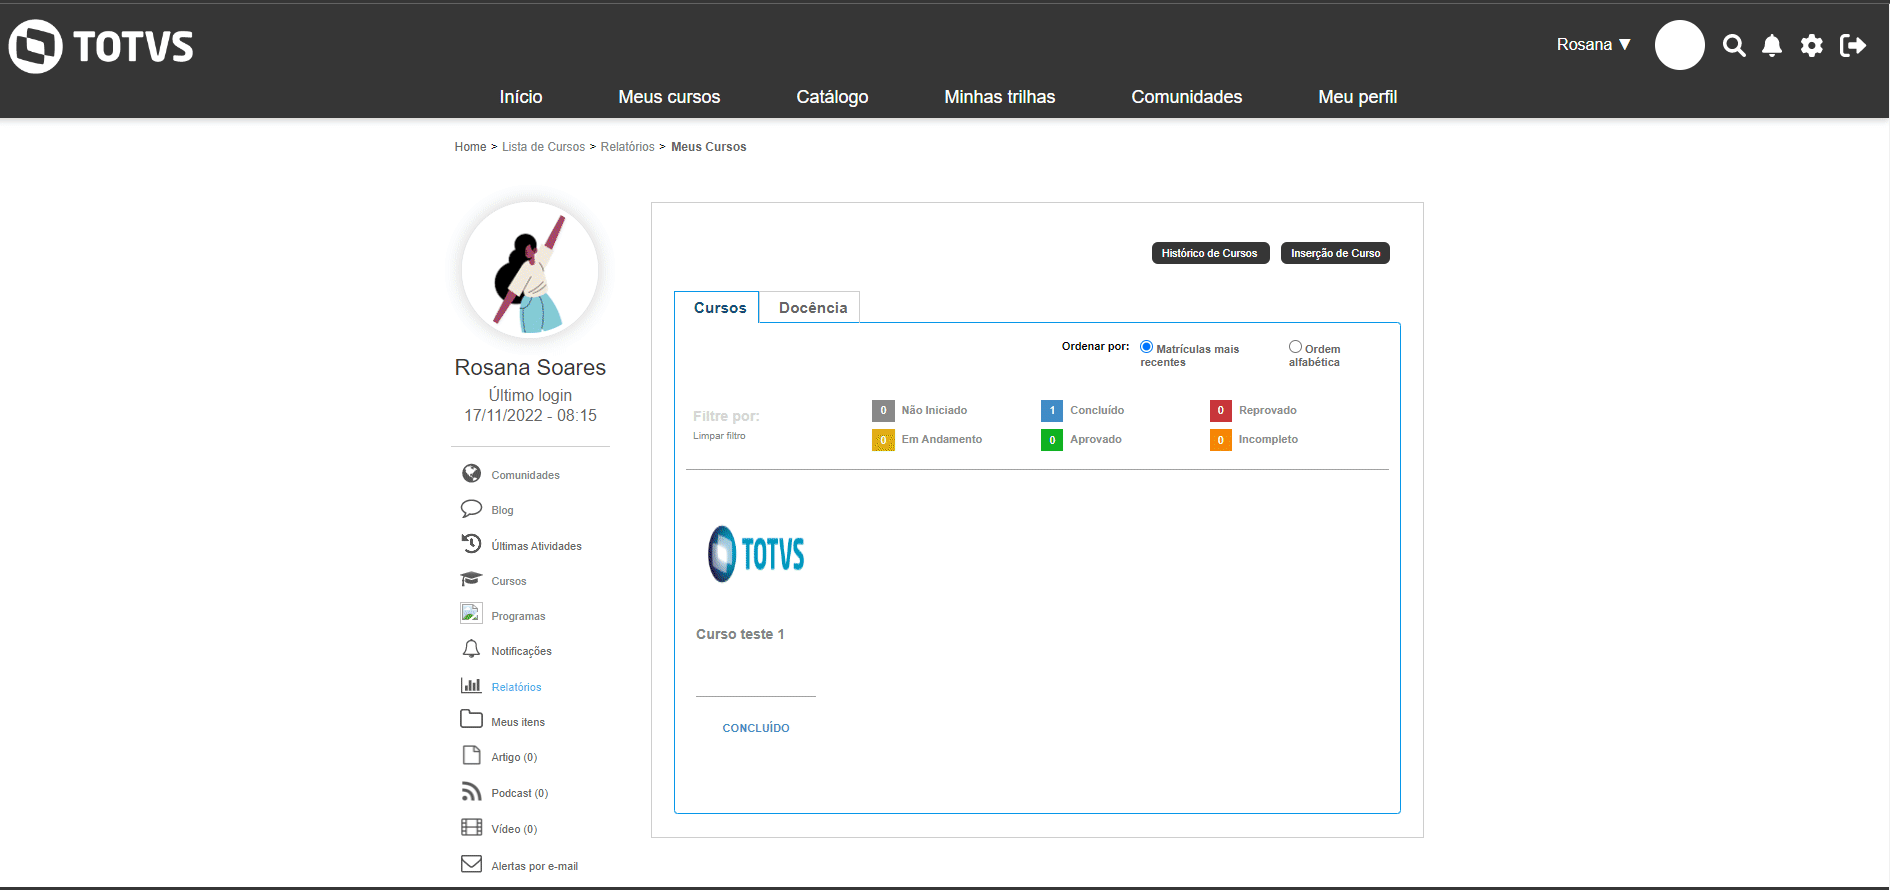Image resolution: width=1890 pixels, height=890 pixels.
Task: Click Limpar filtro link
Action: point(719,436)
